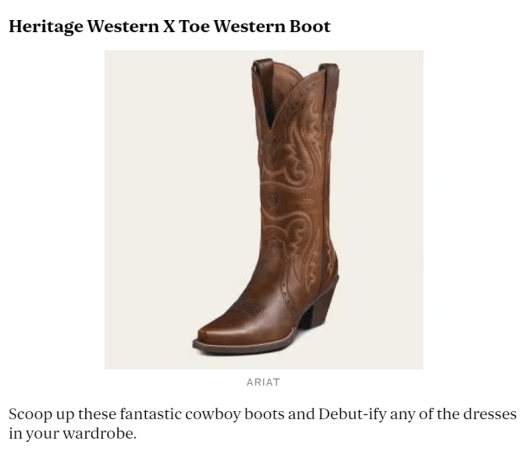Click the ARIAT image credit caption
This screenshot has height=450, width=528.
[x=263, y=382]
